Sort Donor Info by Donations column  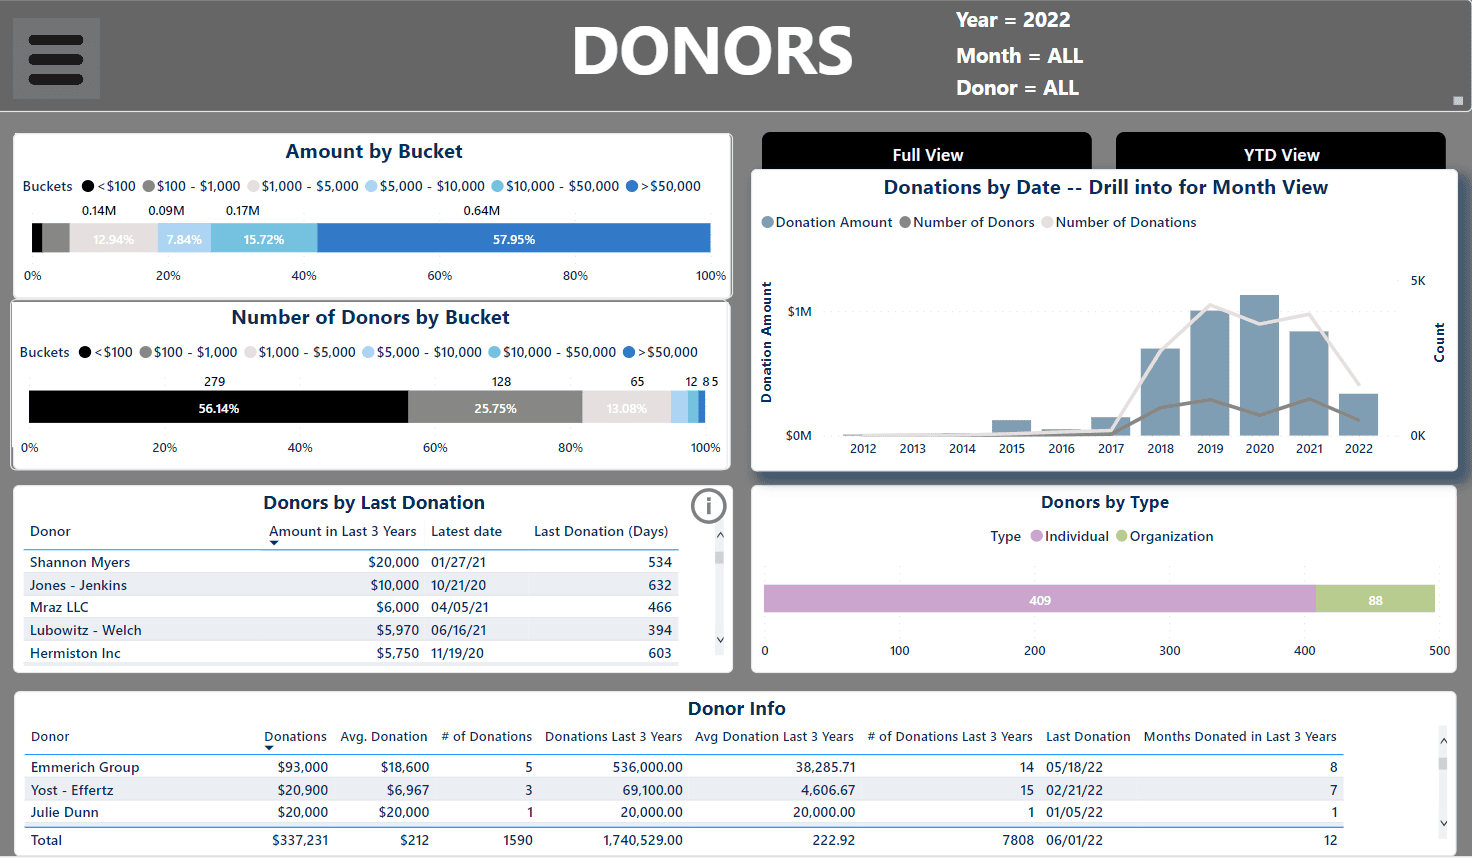click(x=295, y=736)
